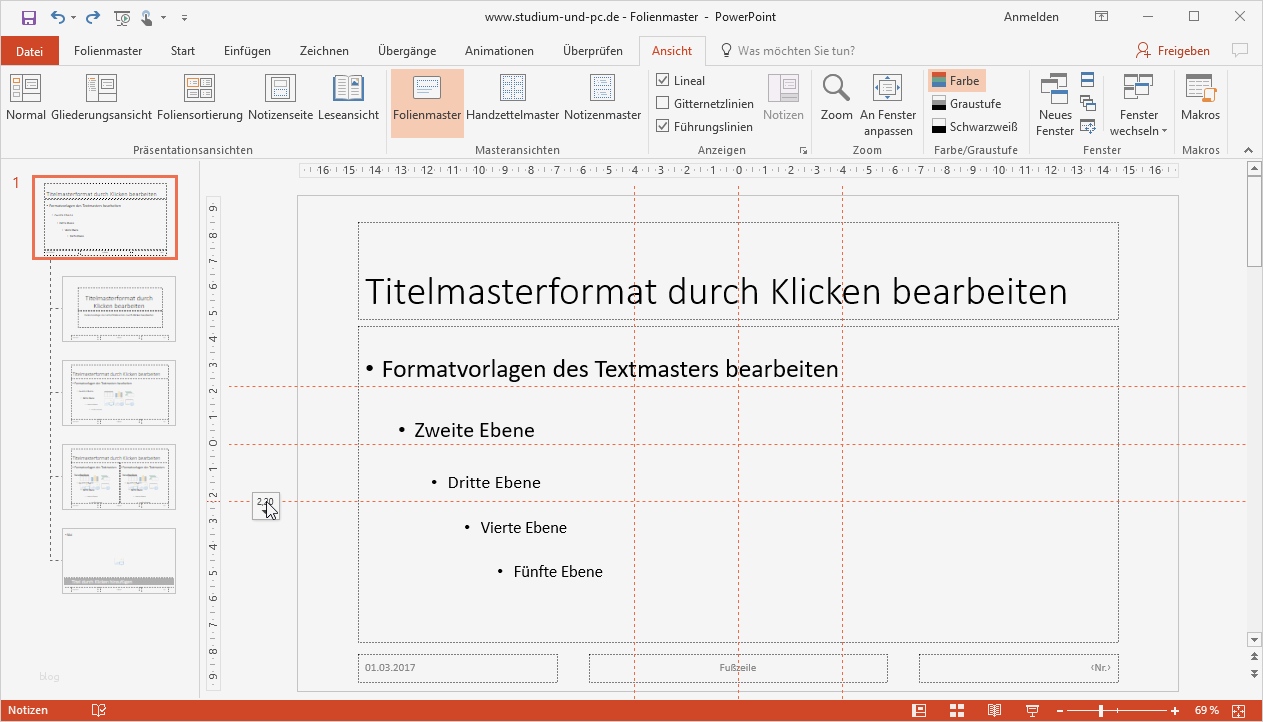
Task: Expand the Anzeigen group dialog launcher
Action: (x=803, y=150)
